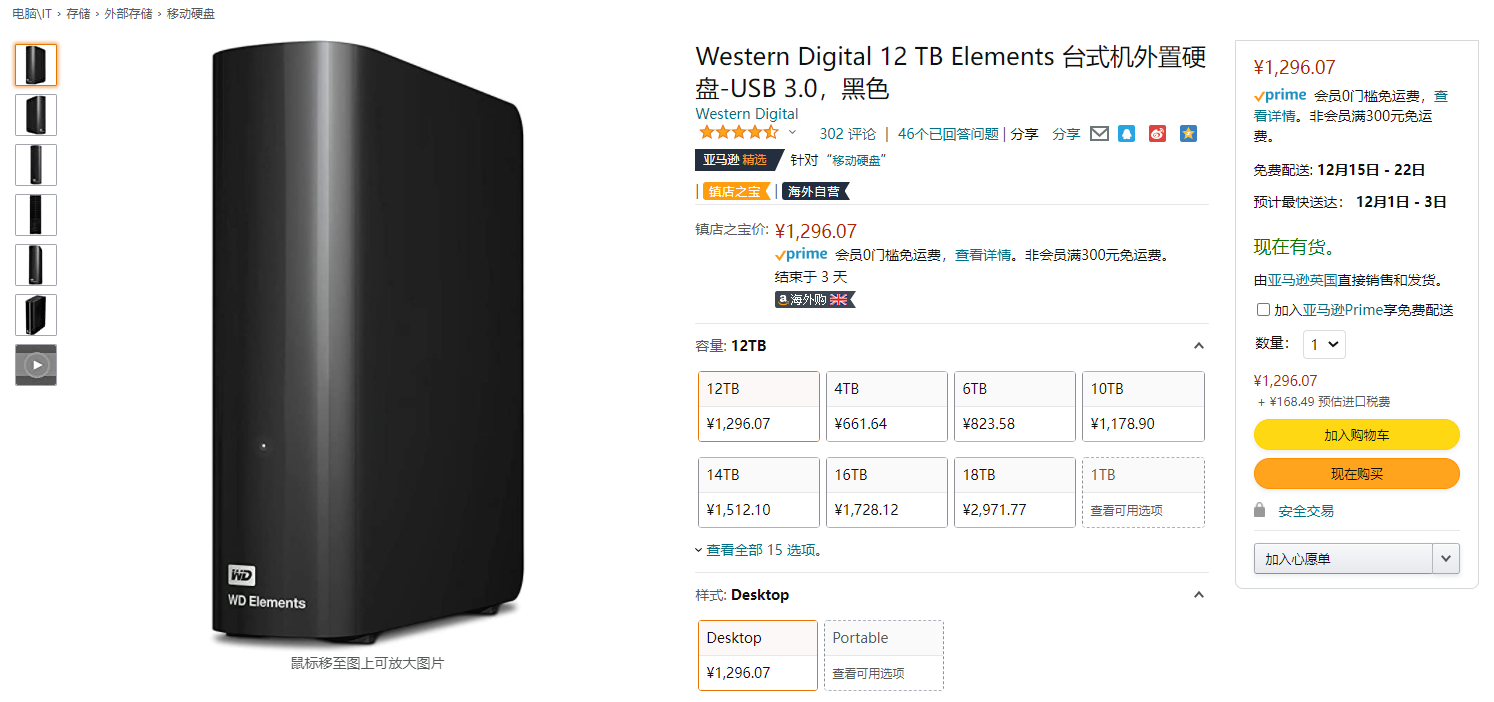Check 加入亚马逊Prime享免费配送 checkbox

(x=1263, y=310)
